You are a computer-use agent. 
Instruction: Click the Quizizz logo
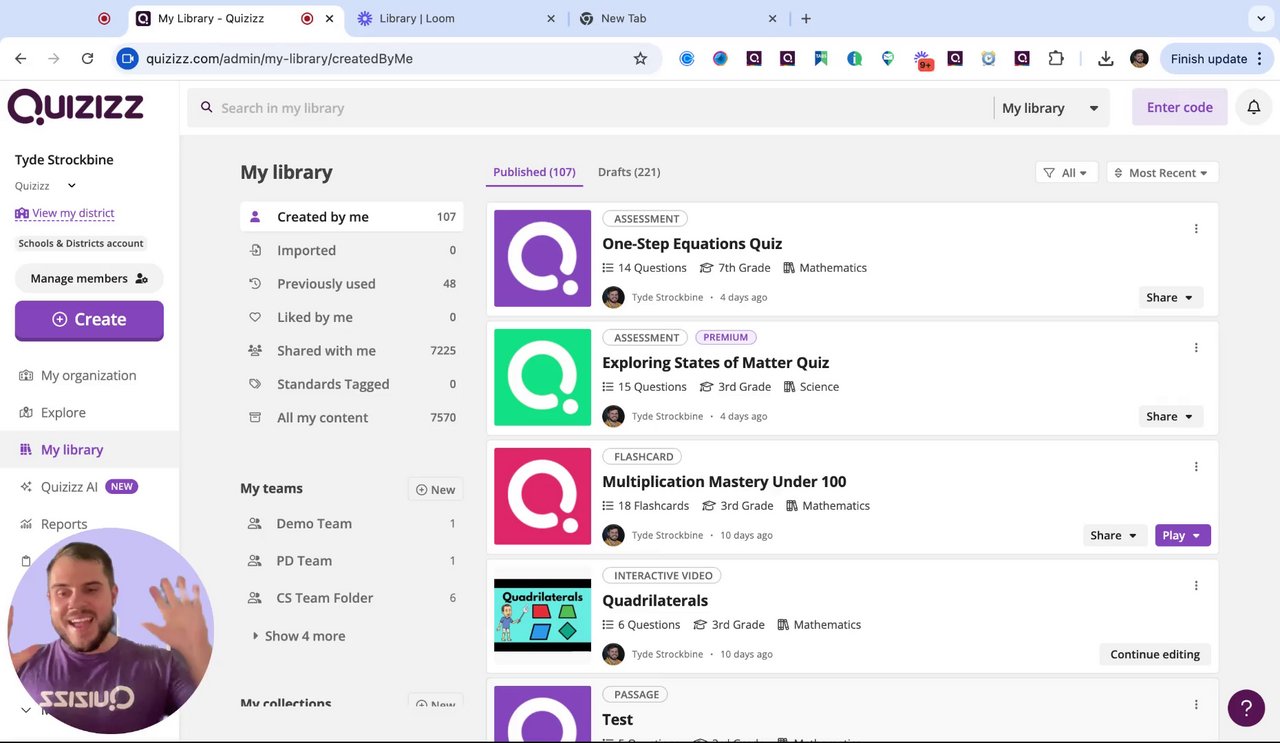point(76,106)
